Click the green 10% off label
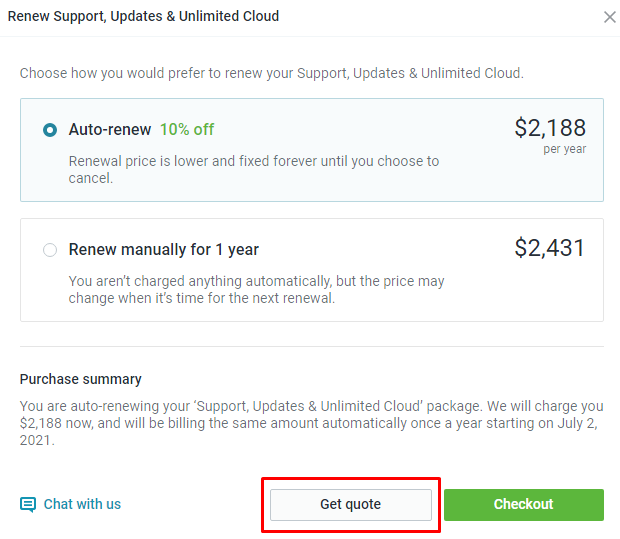The height and width of the screenshot is (539, 620). (x=187, y=130)
